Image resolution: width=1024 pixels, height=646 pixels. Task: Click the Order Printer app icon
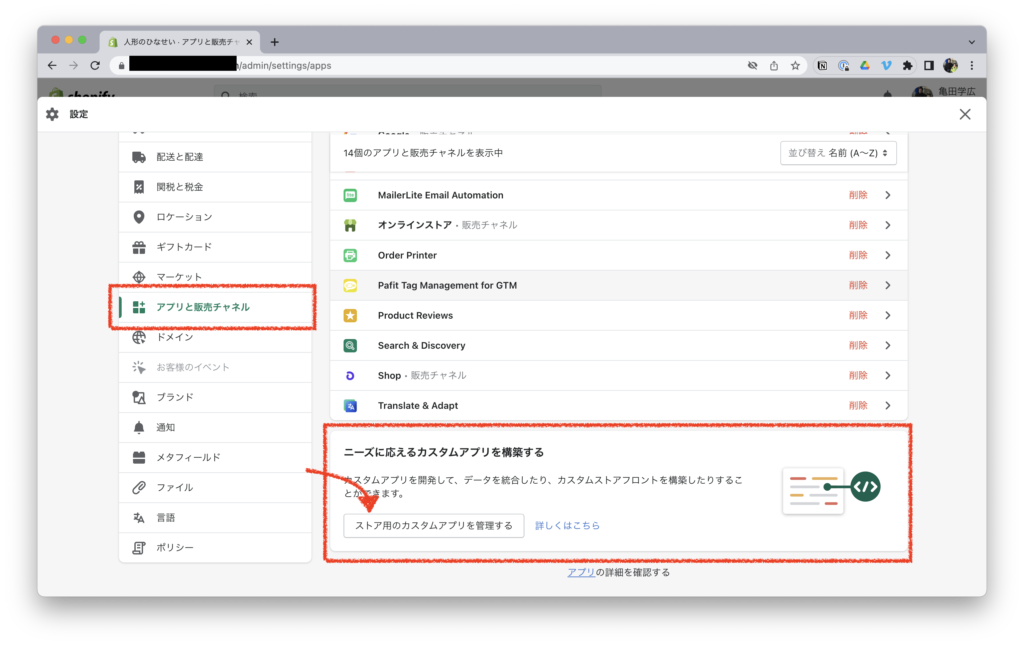point(351,255)
